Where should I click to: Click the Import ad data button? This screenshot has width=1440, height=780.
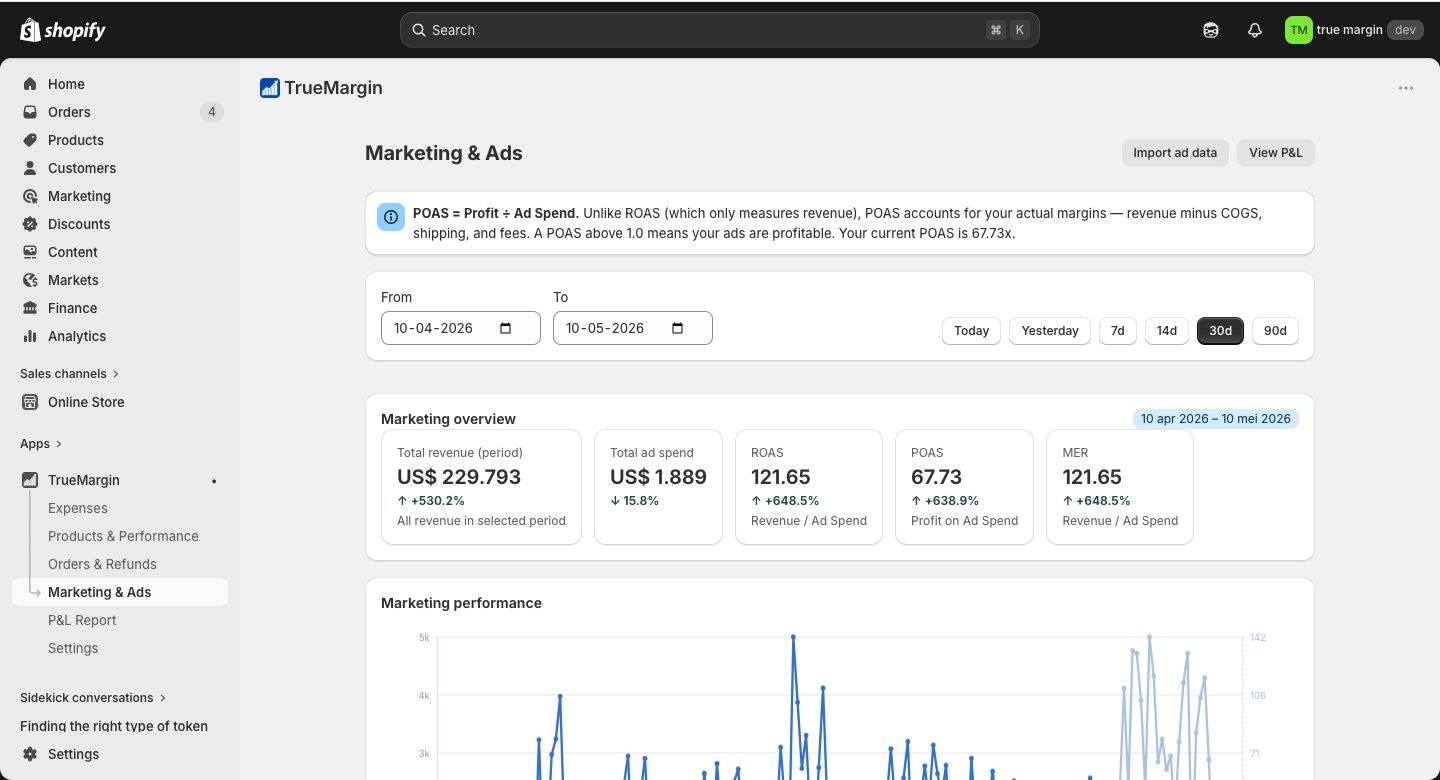[x=1175, y=153]
